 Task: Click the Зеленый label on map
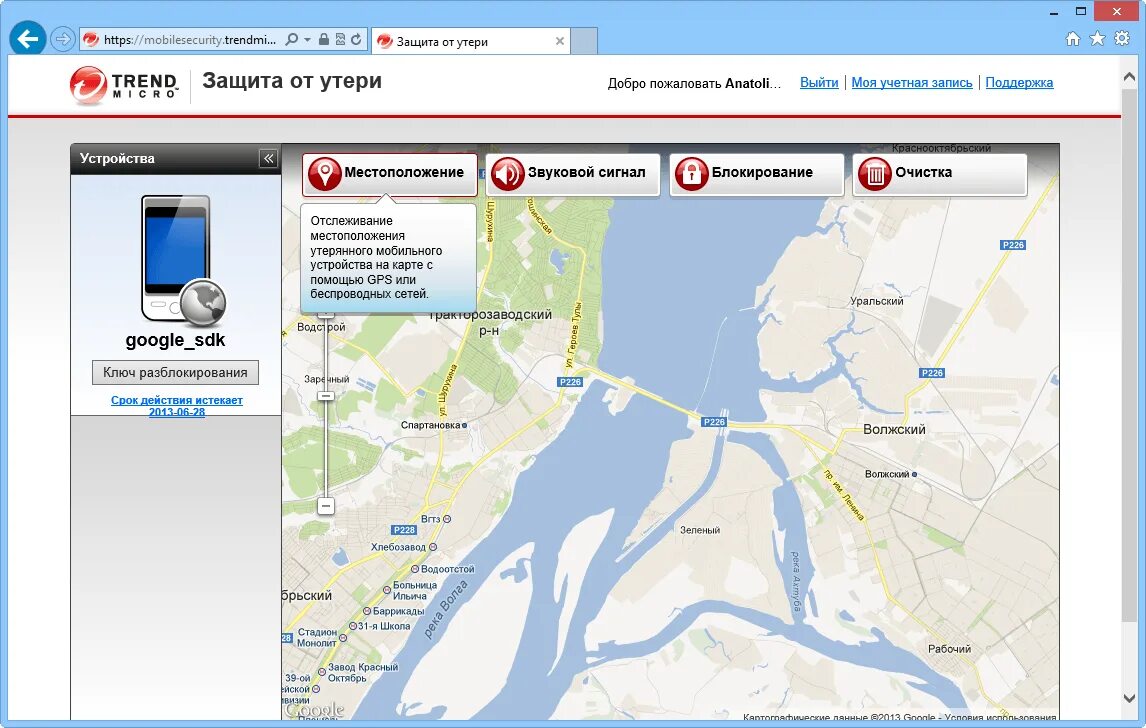coord(700,531)
